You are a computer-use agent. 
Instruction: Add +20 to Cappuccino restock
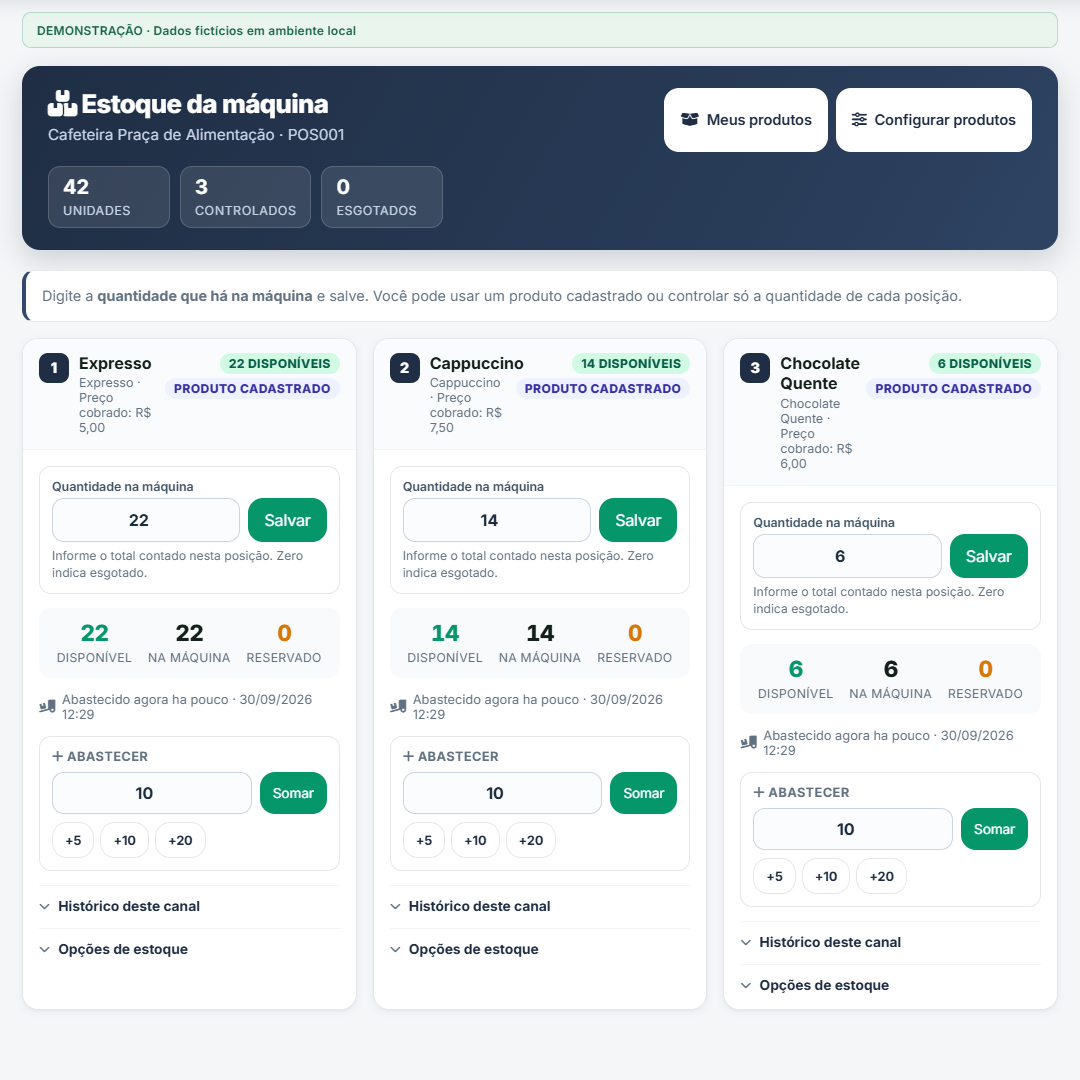(531, 840)
